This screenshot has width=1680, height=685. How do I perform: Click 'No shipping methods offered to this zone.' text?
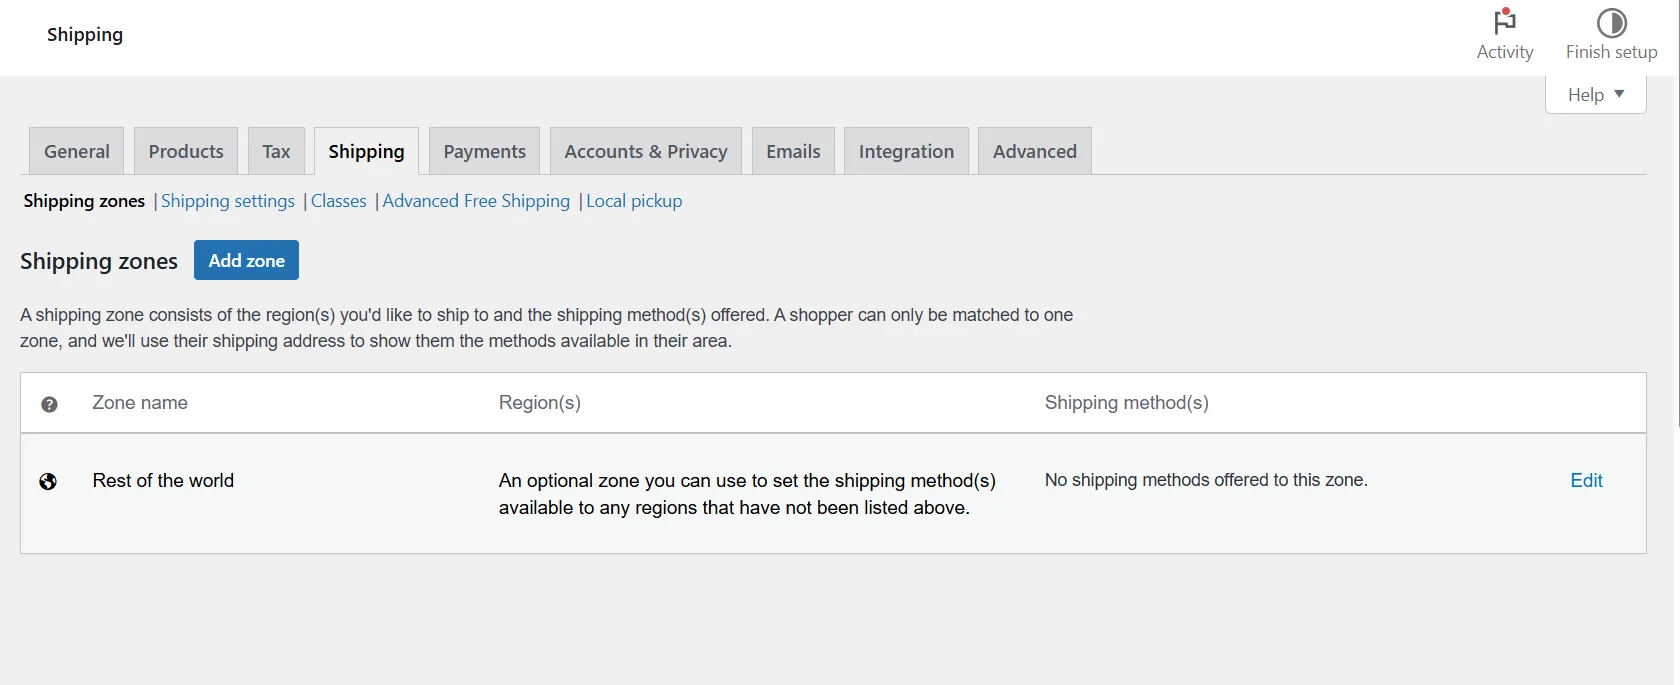pyautogui.click(x=1206, y=480)
